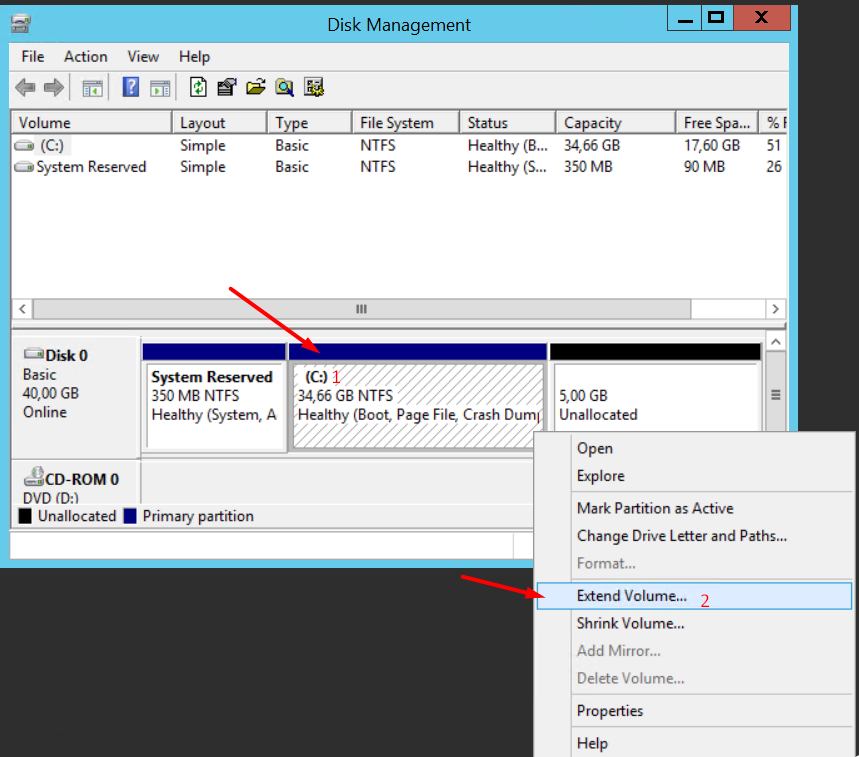Open the Help menu in menu bar
859x757 pixels.
(194, 56)
